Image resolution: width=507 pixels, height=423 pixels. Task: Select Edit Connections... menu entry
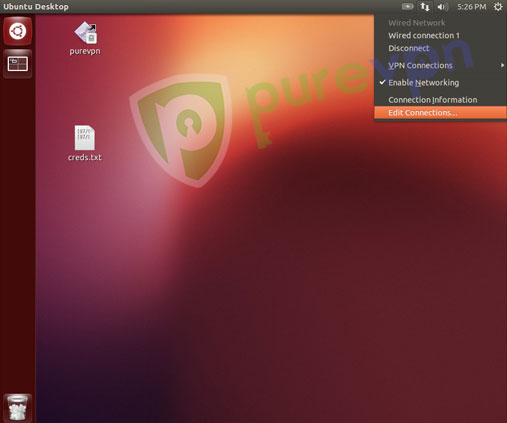tap(440, 113)
